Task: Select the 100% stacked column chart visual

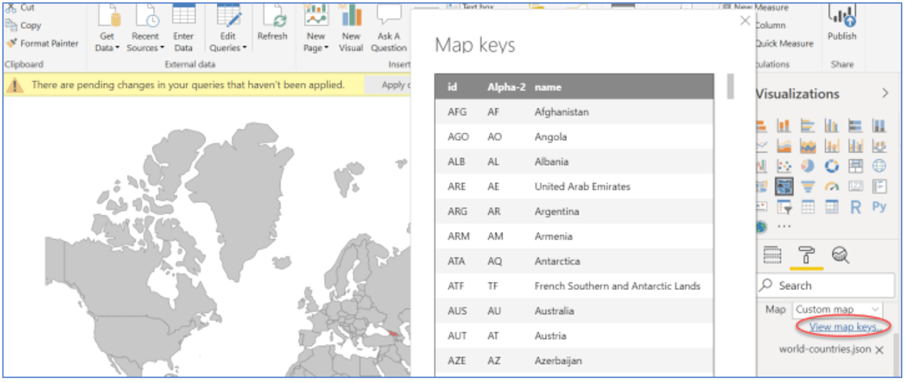Action: click(x=879, y=125)
